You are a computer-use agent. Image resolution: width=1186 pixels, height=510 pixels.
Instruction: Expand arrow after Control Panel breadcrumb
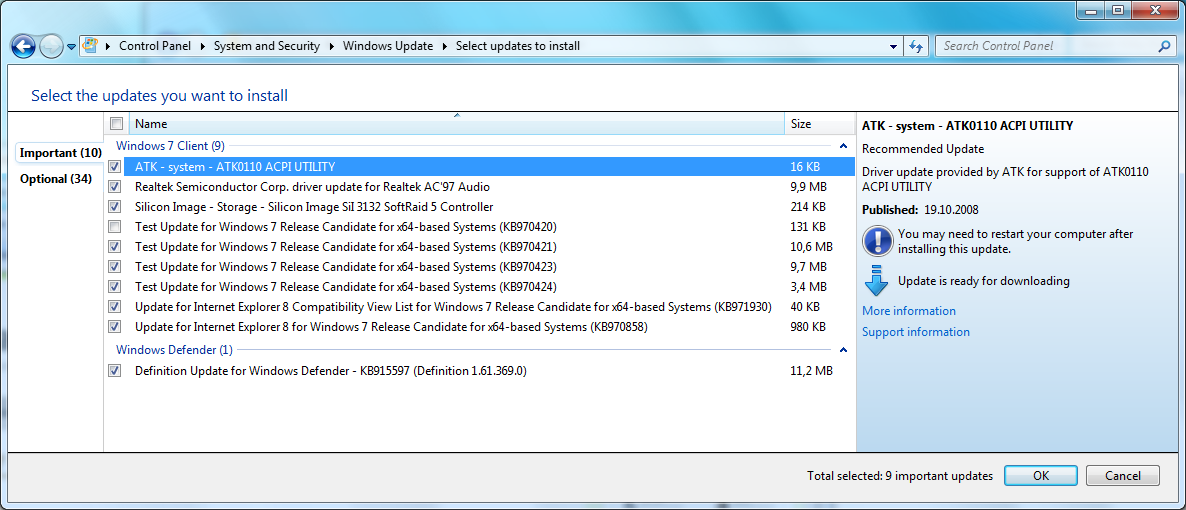[x=203, y=46]
